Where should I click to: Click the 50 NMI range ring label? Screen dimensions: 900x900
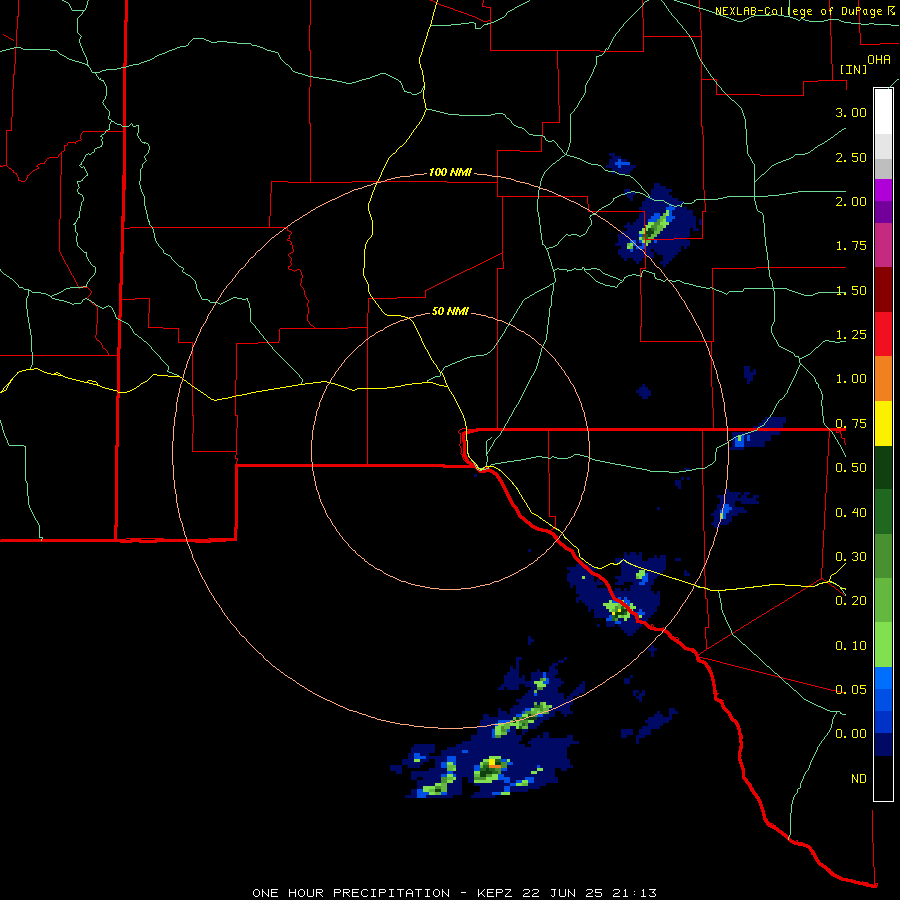[x=450, y=311]
